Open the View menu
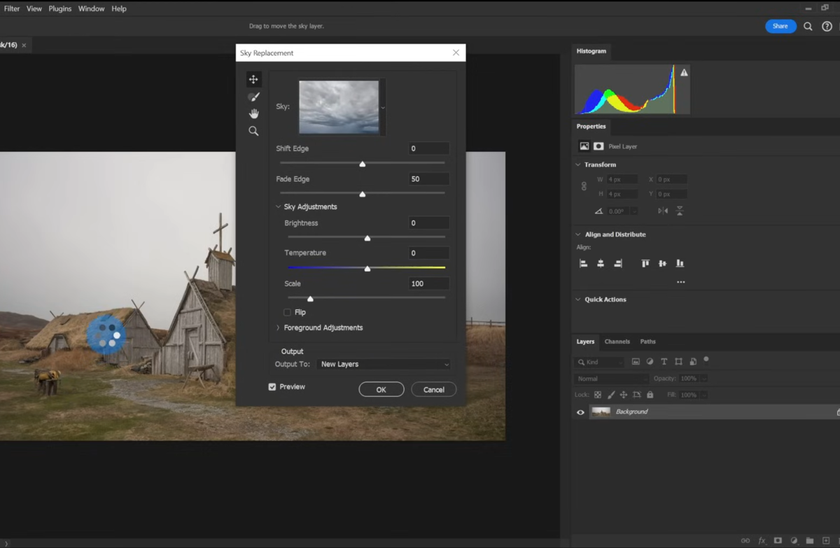The height and width of the screenshot is (548, 840). (x=34, y=9)
